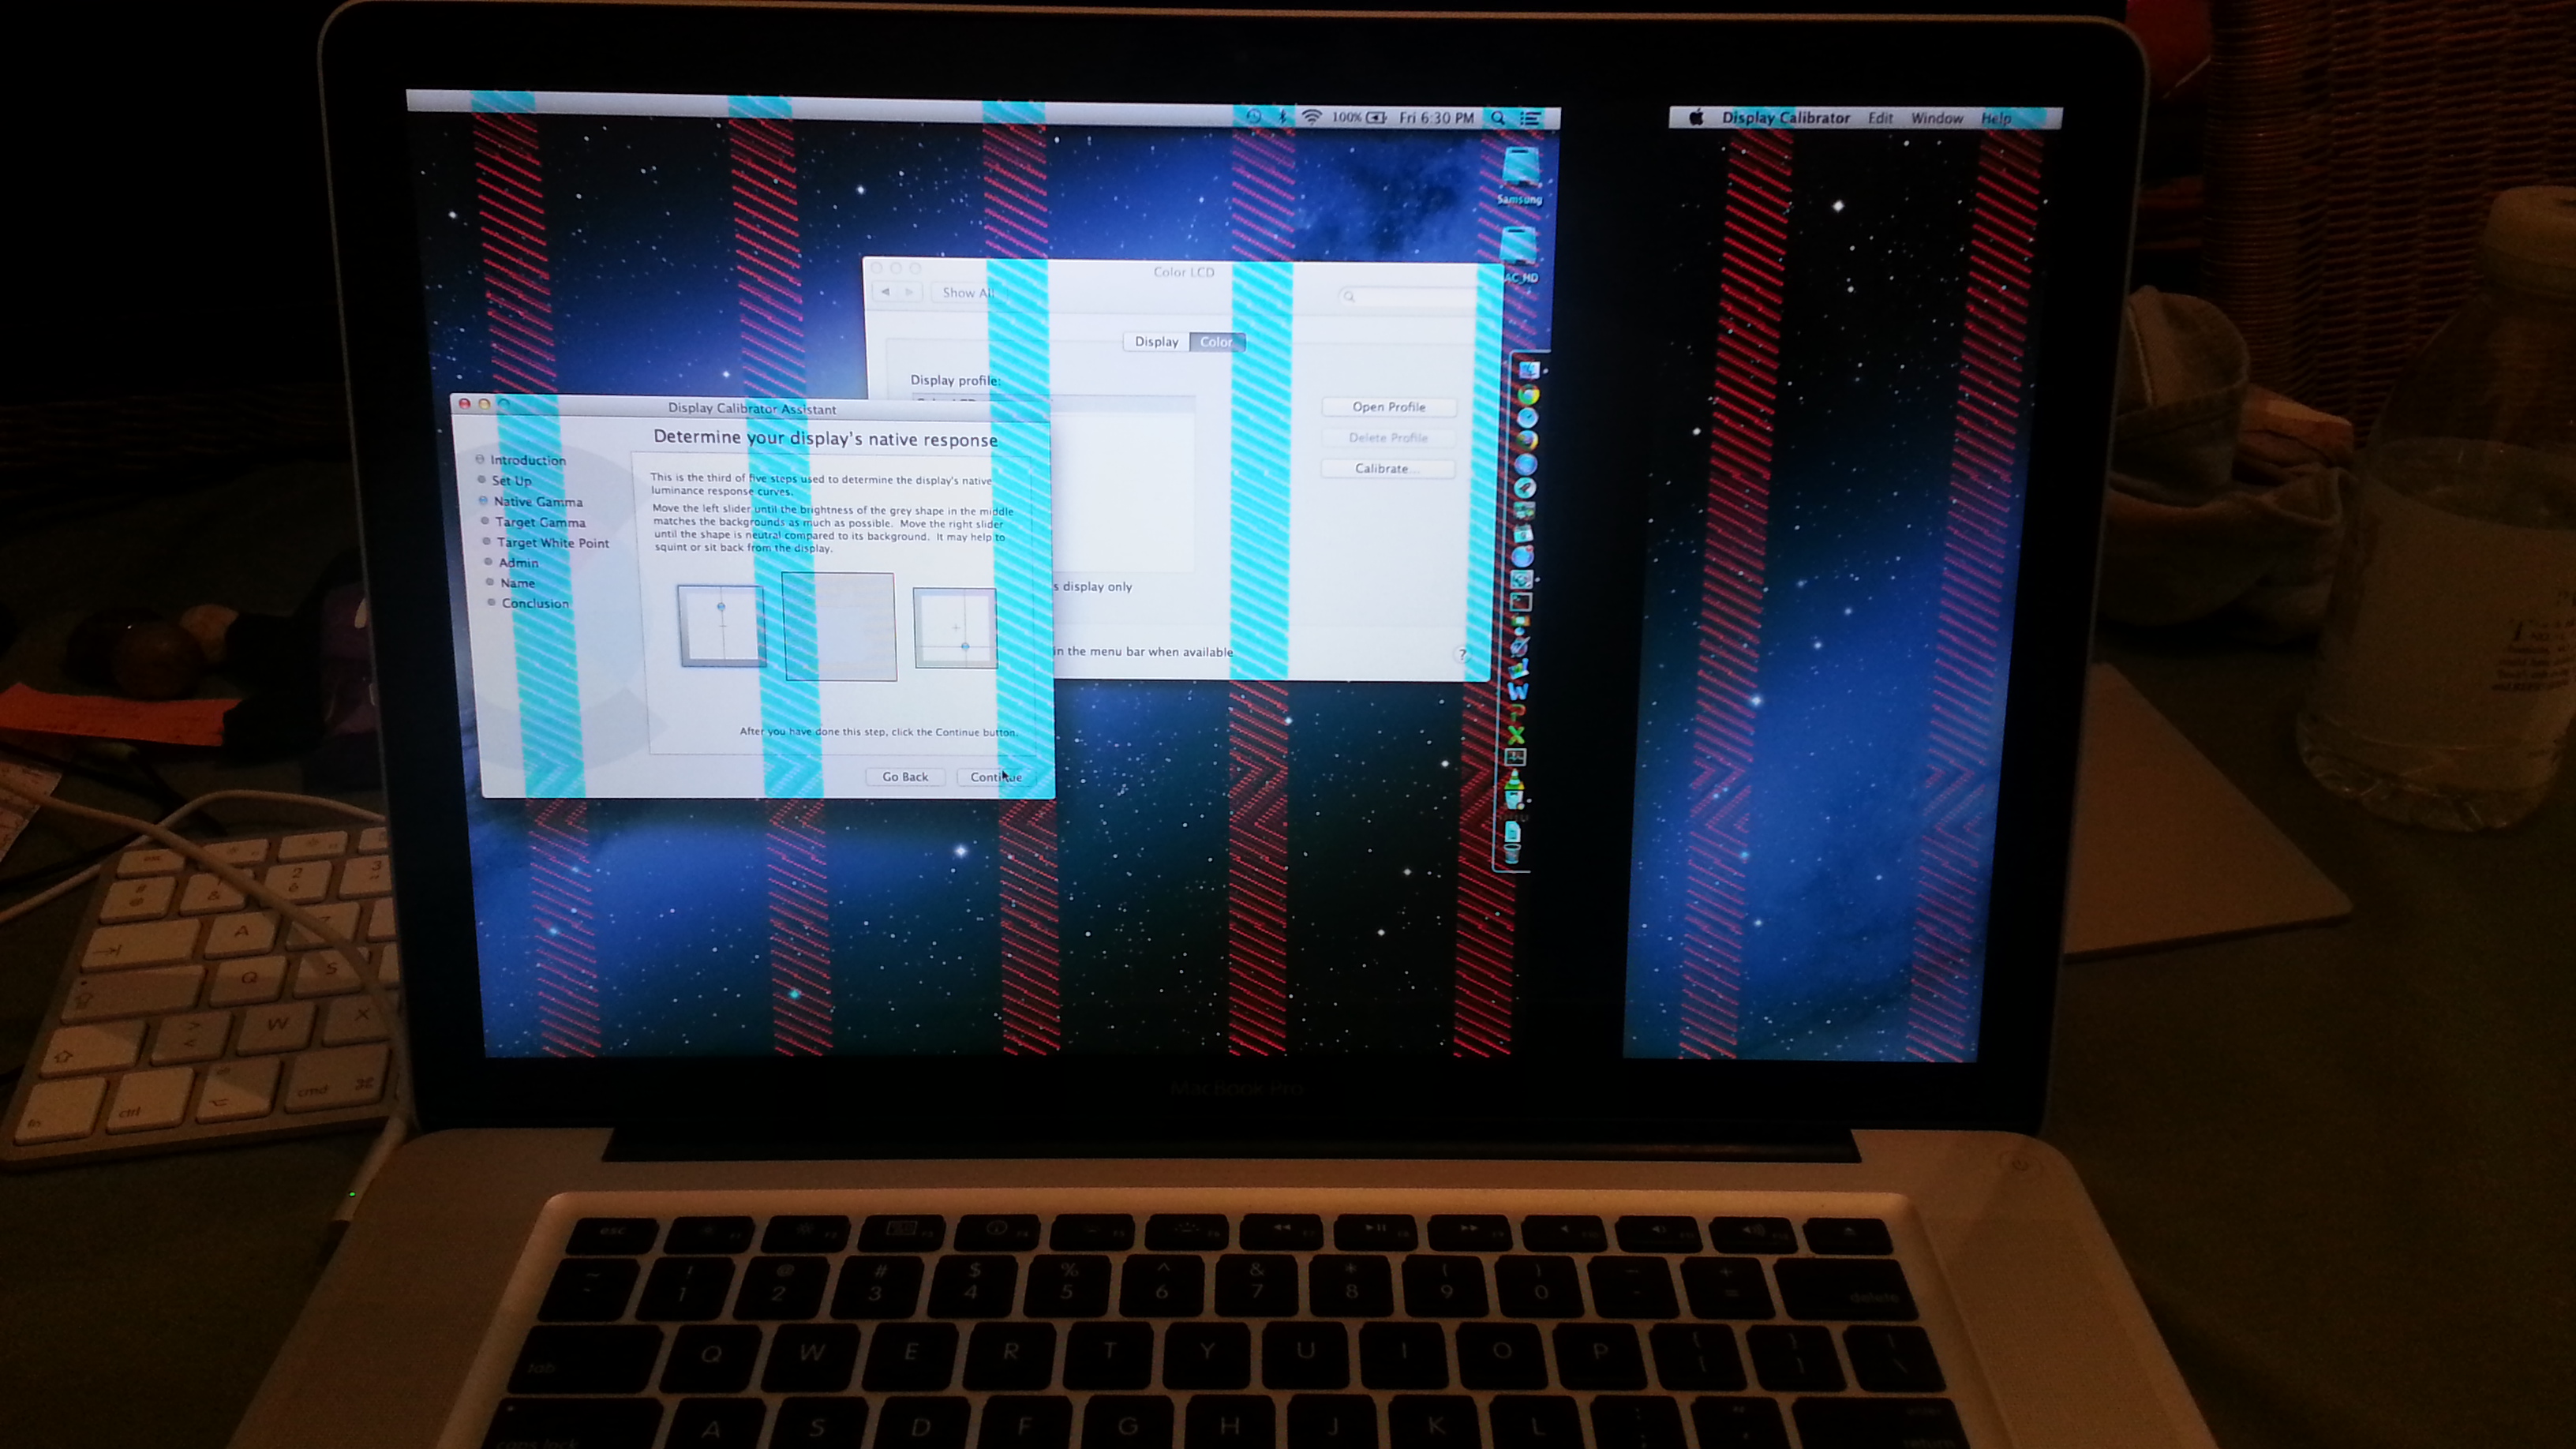Open the Window menu
2576x1449 pixels.
tap(1936, 118)
